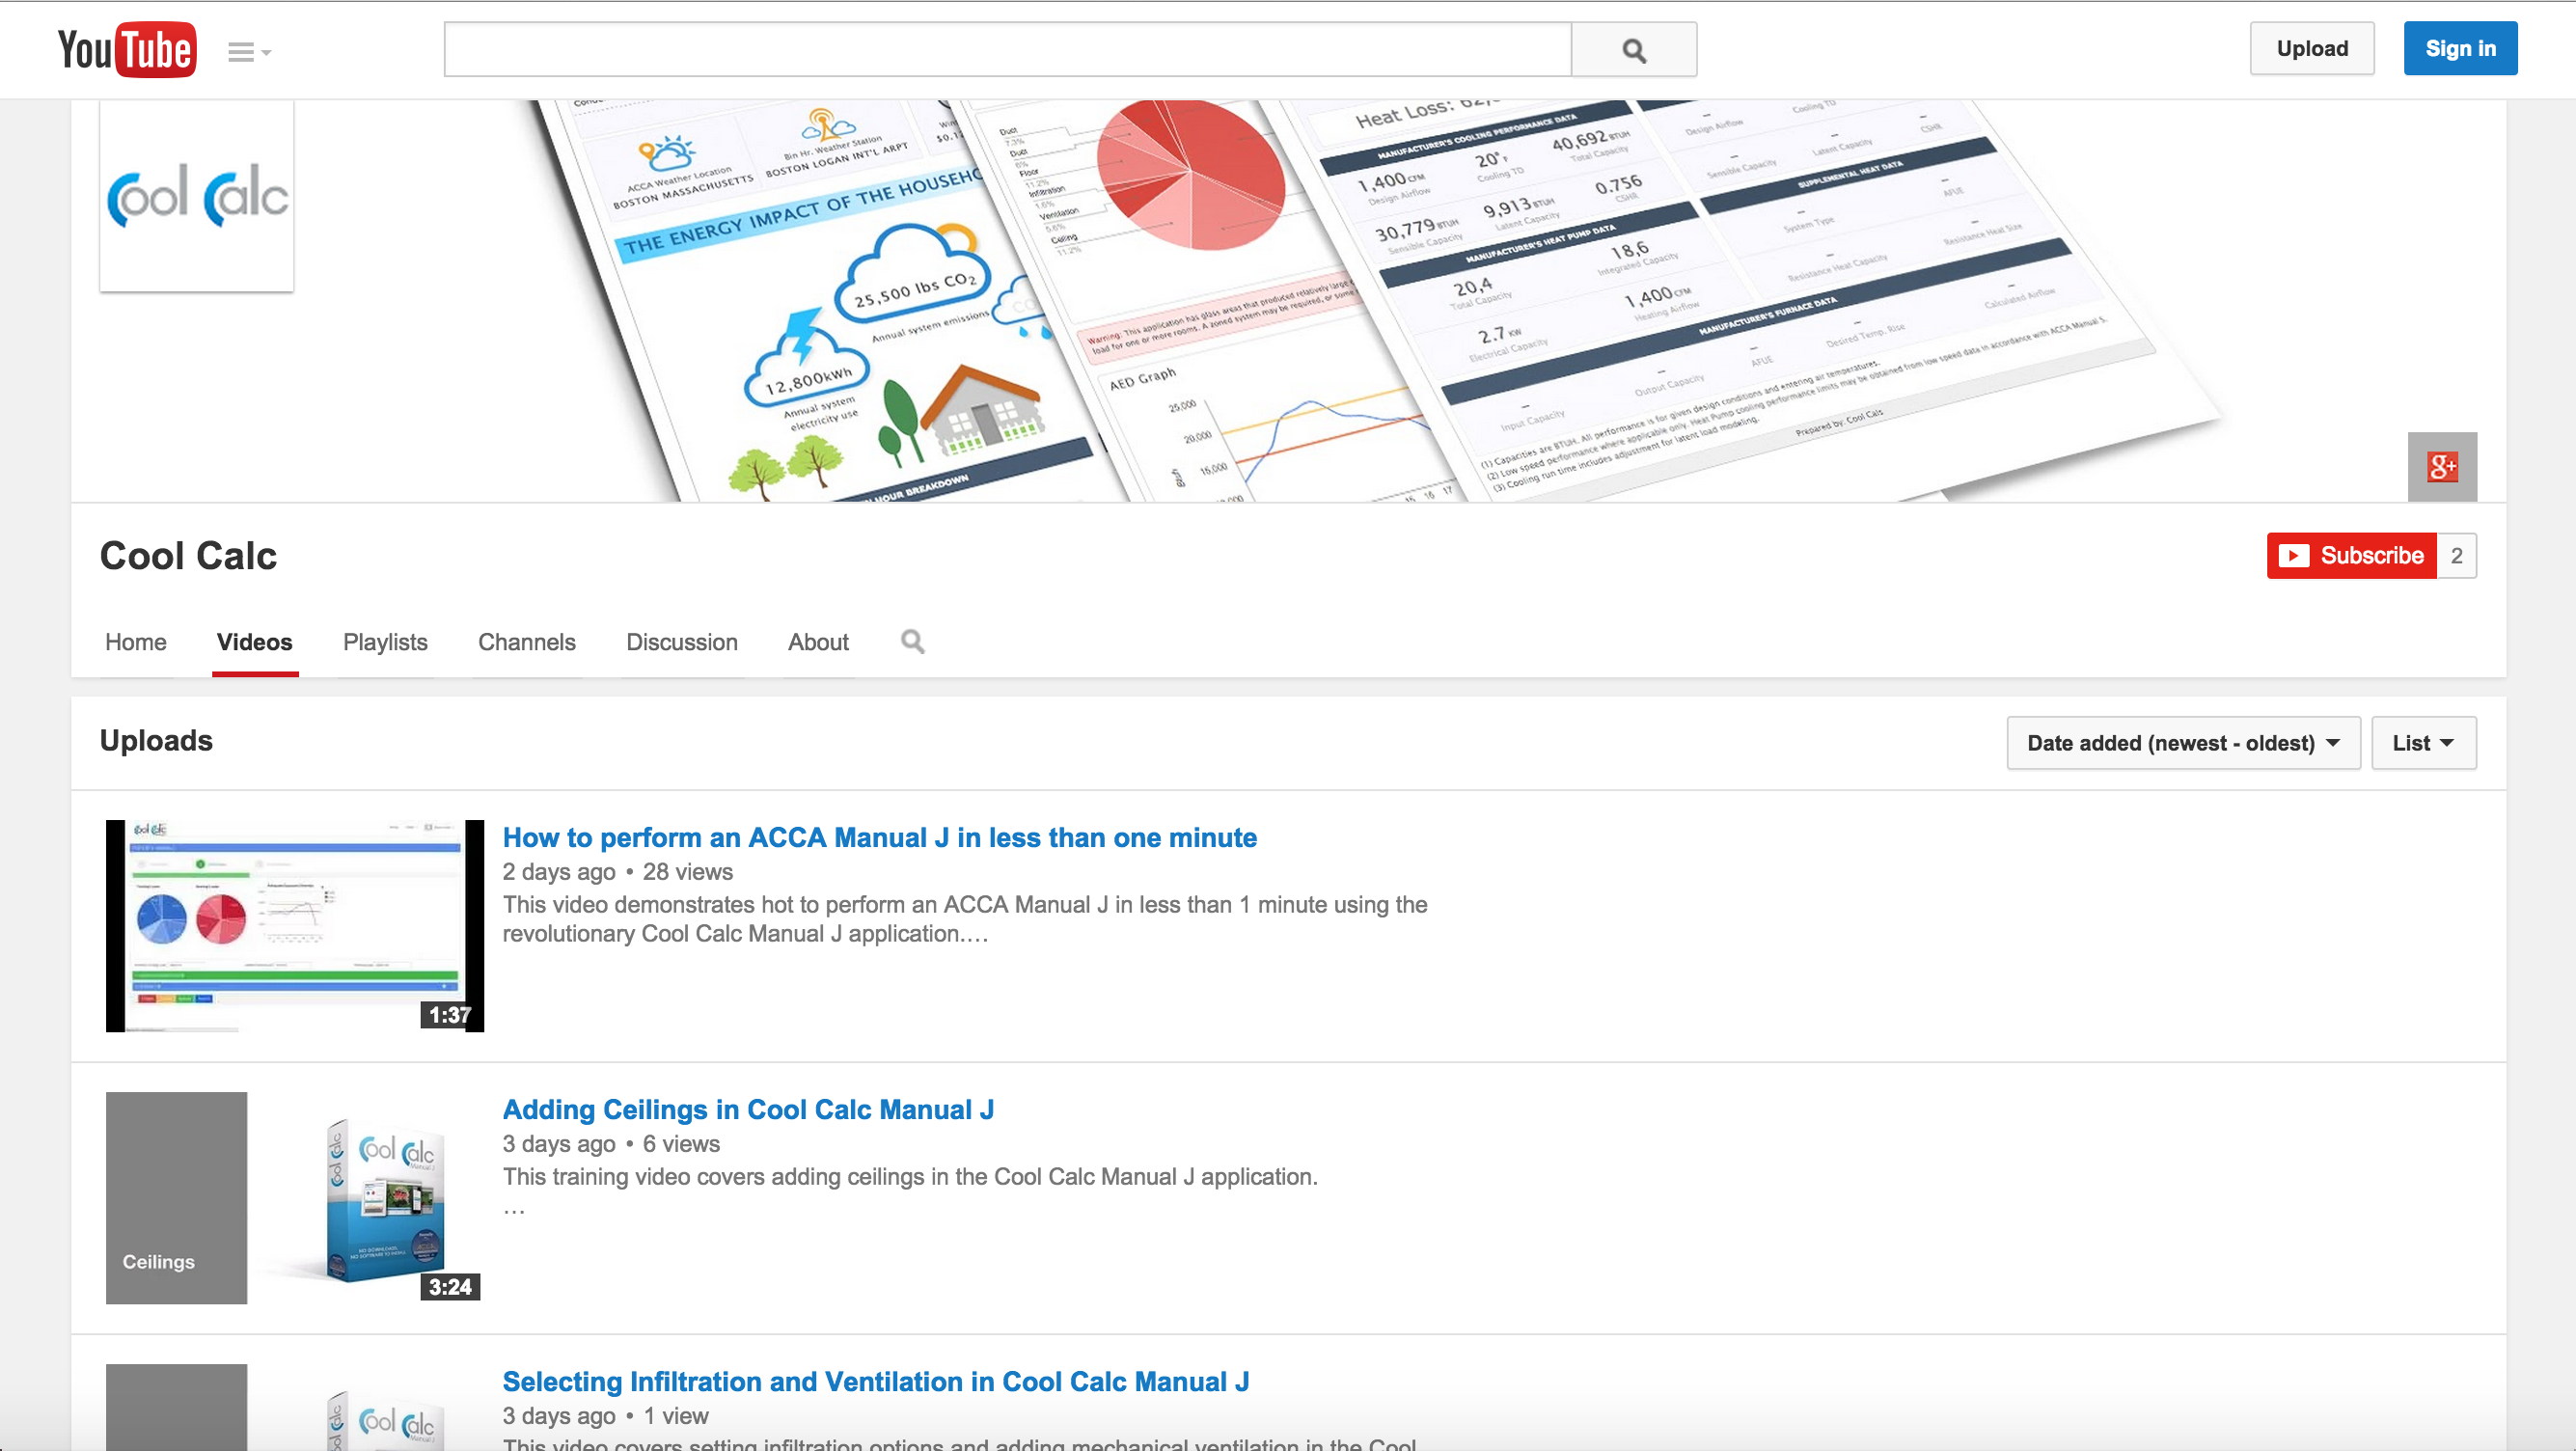Click the YouTube logo
2576x1451 pixels.
click(127, 49)
